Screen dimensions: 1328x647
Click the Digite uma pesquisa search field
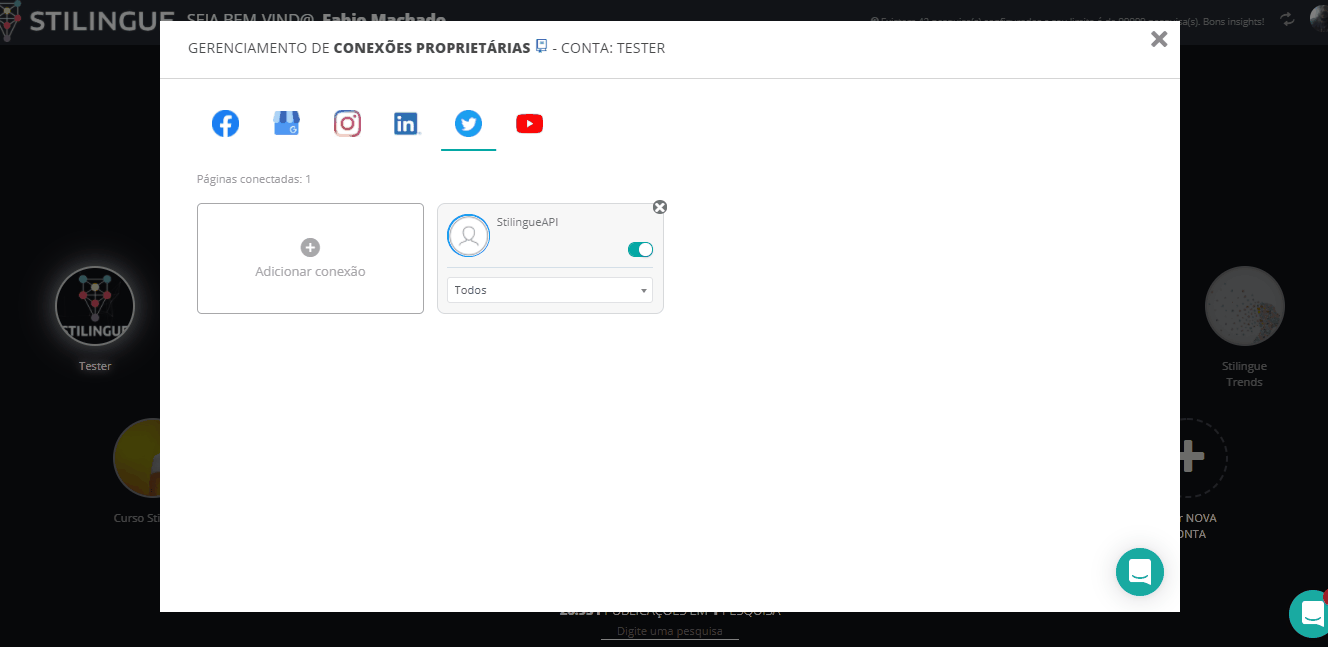coord(669,631)
